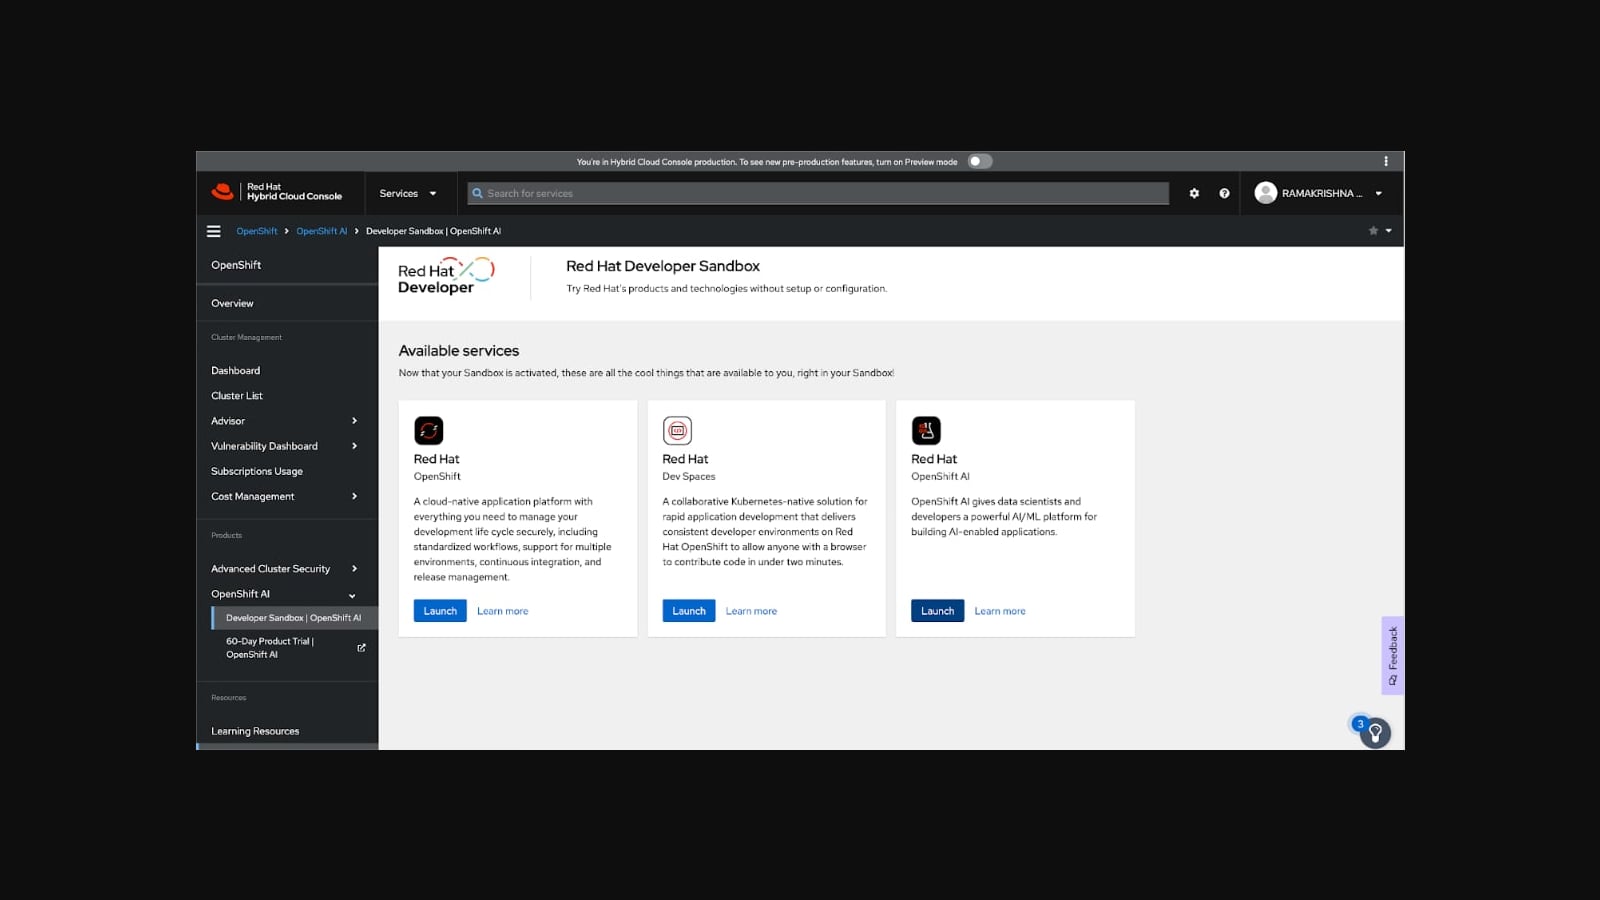Click Learn more on Dev Spaces card

pyautogui.click(x=751, y=611)
